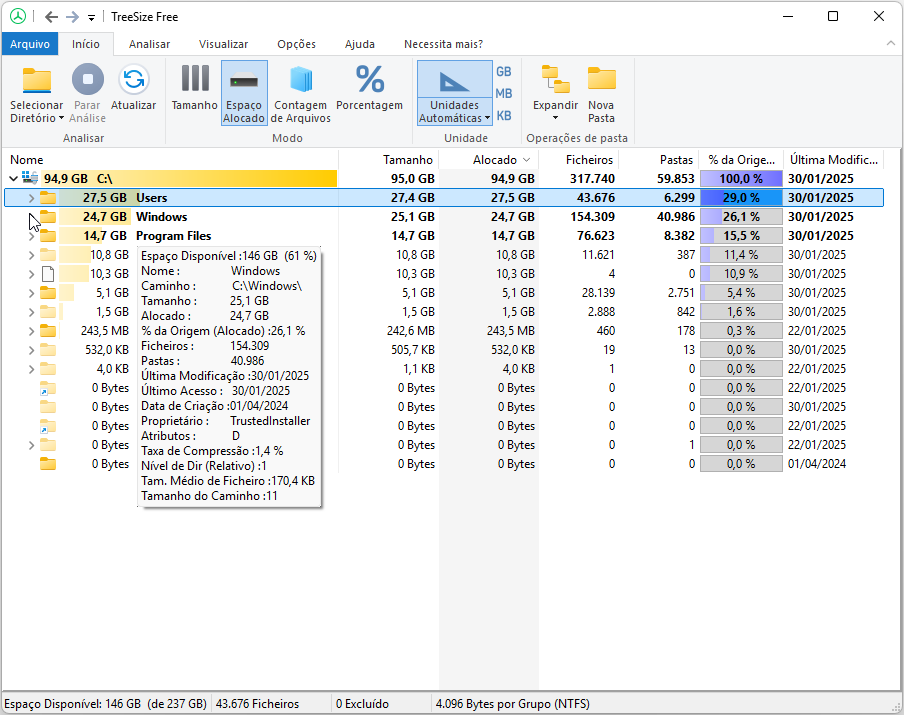
Task: Open the Necessita mais? tab
Action: [443, 44]
